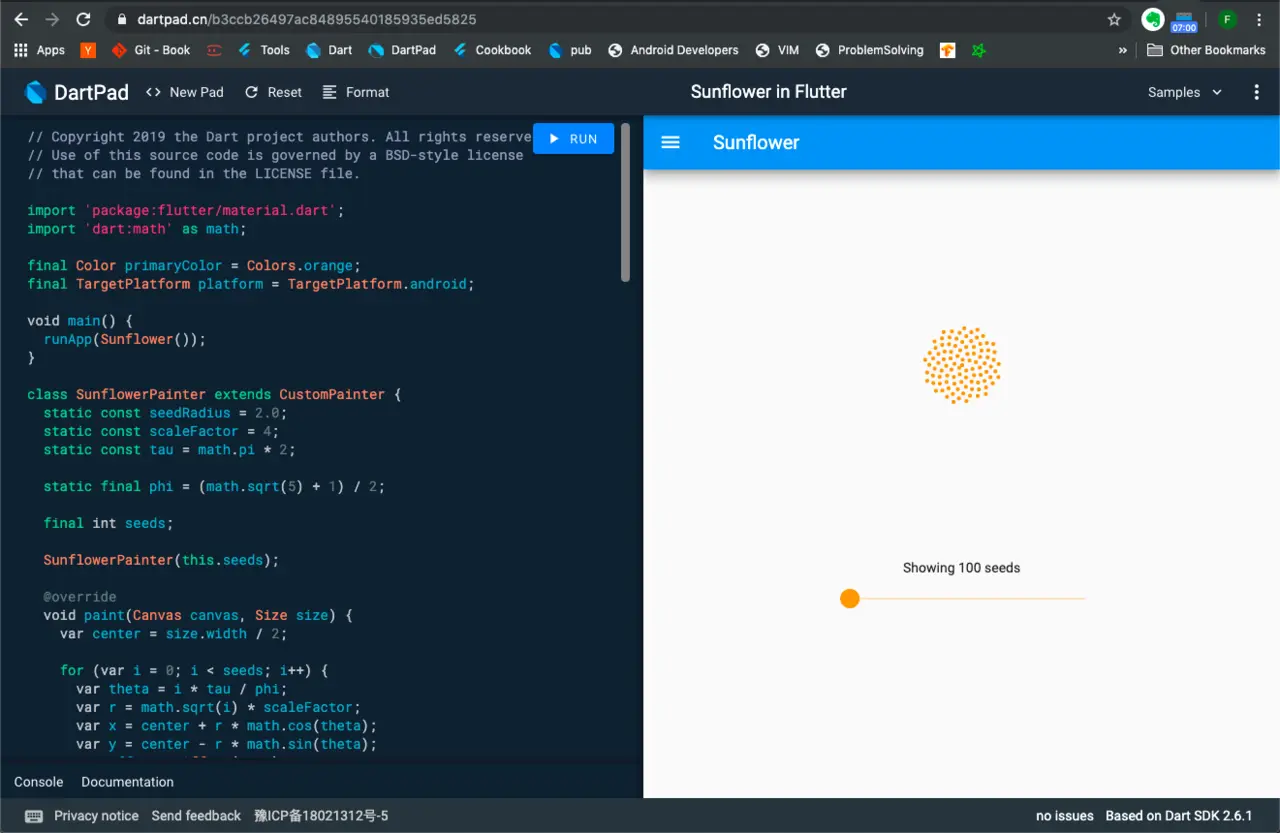Click the browser forward arrow
The width and height of the screenshot is (1280, 833).
pyautogui.click(x=52, y=19)
